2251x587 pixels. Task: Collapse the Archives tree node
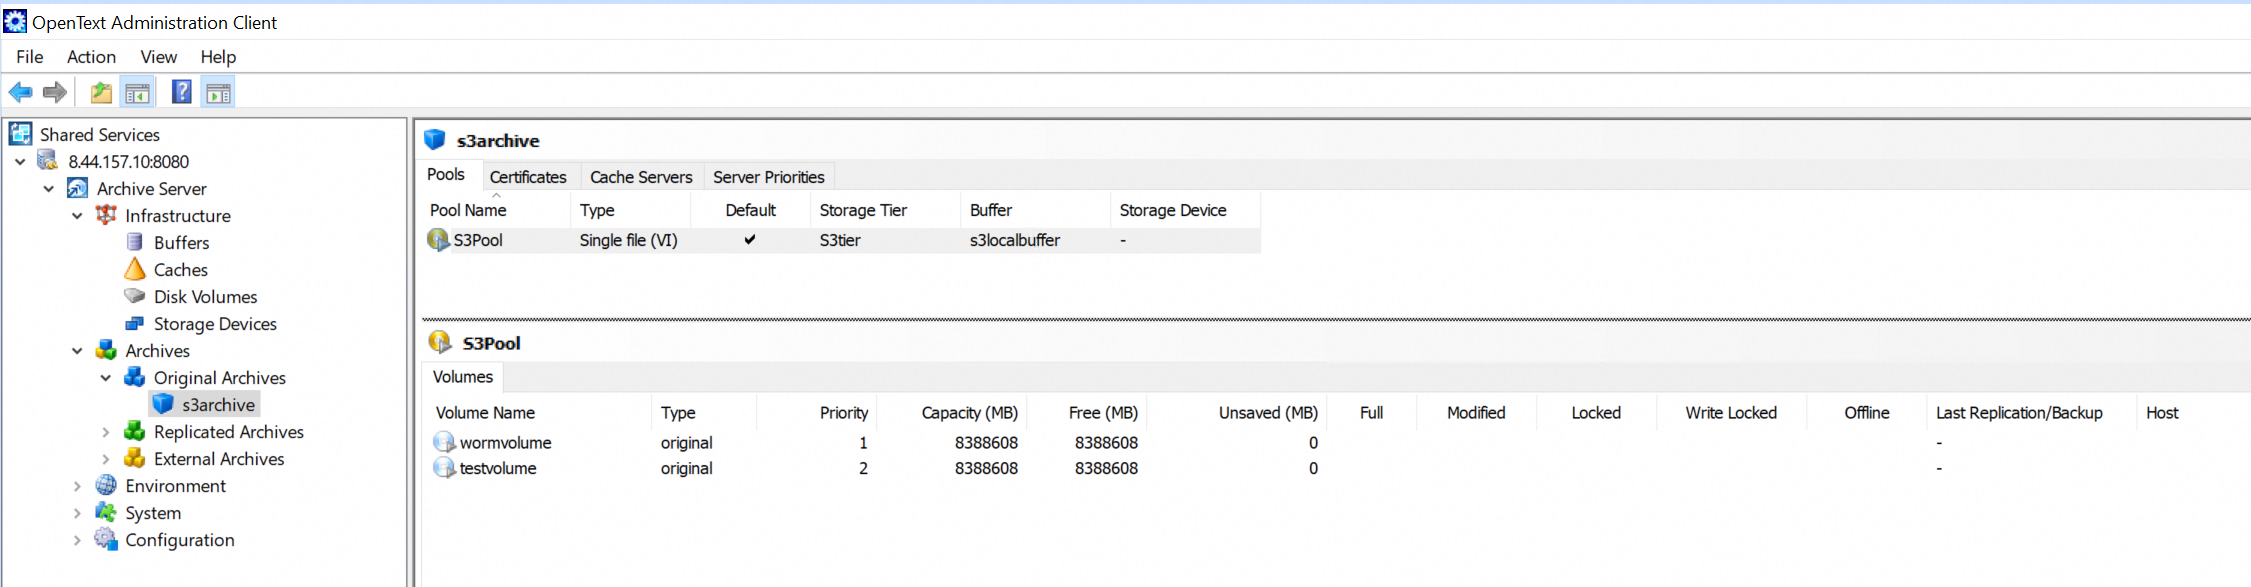pyautogui.click(x=77, y=350)
